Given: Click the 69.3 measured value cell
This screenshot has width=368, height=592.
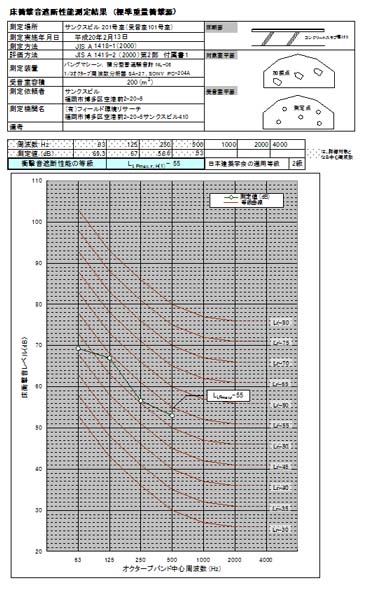Looking at the screenshot, I should (90, 153).
